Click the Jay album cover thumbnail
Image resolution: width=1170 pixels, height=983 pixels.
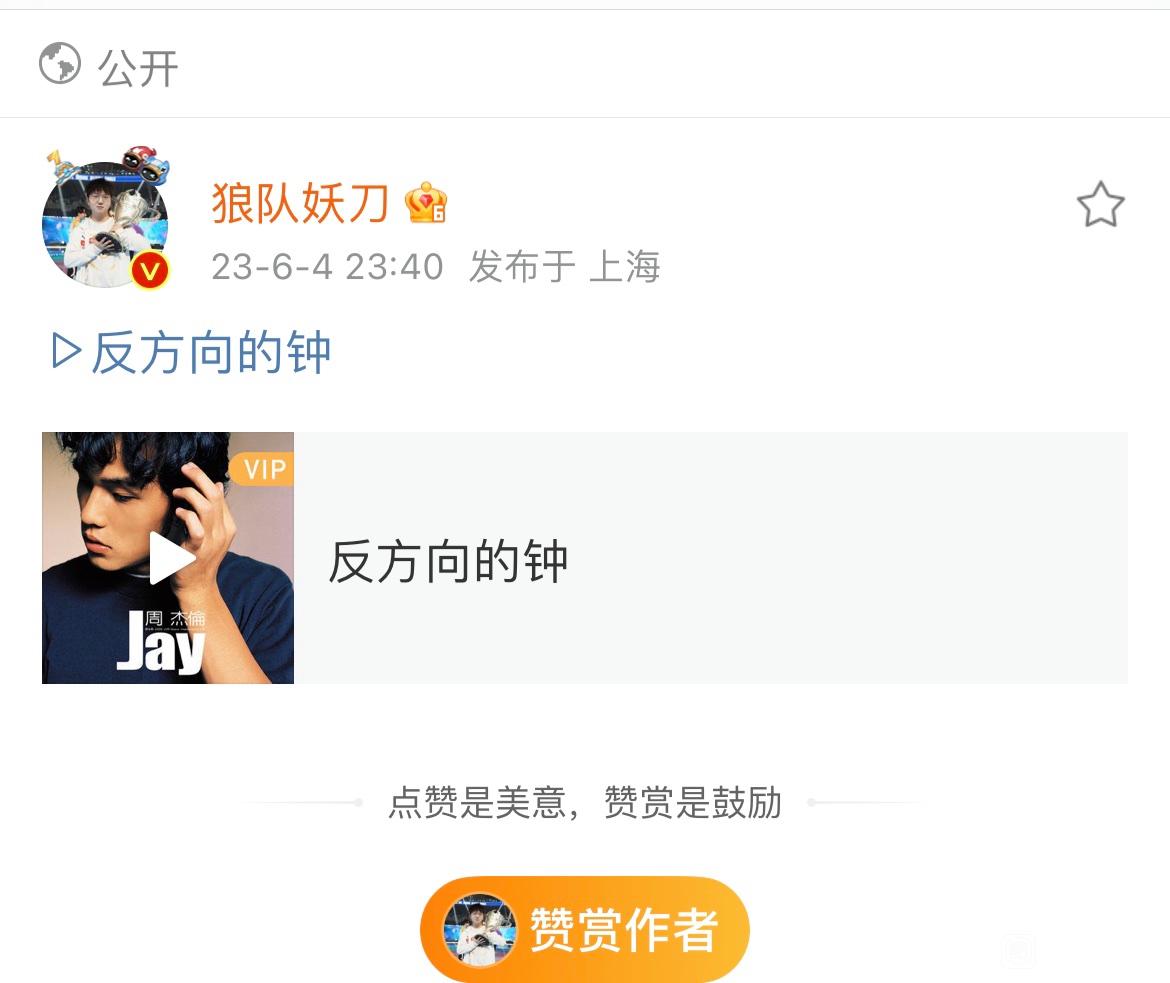[168, 558]
